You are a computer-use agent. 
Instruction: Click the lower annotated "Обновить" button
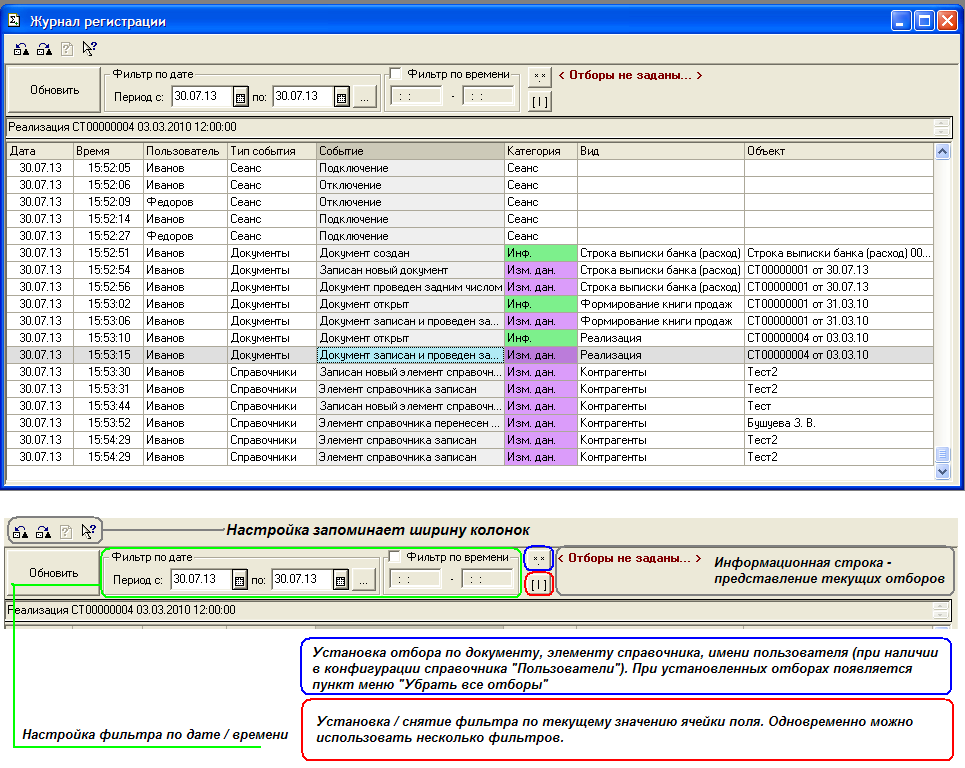[54, 573]
